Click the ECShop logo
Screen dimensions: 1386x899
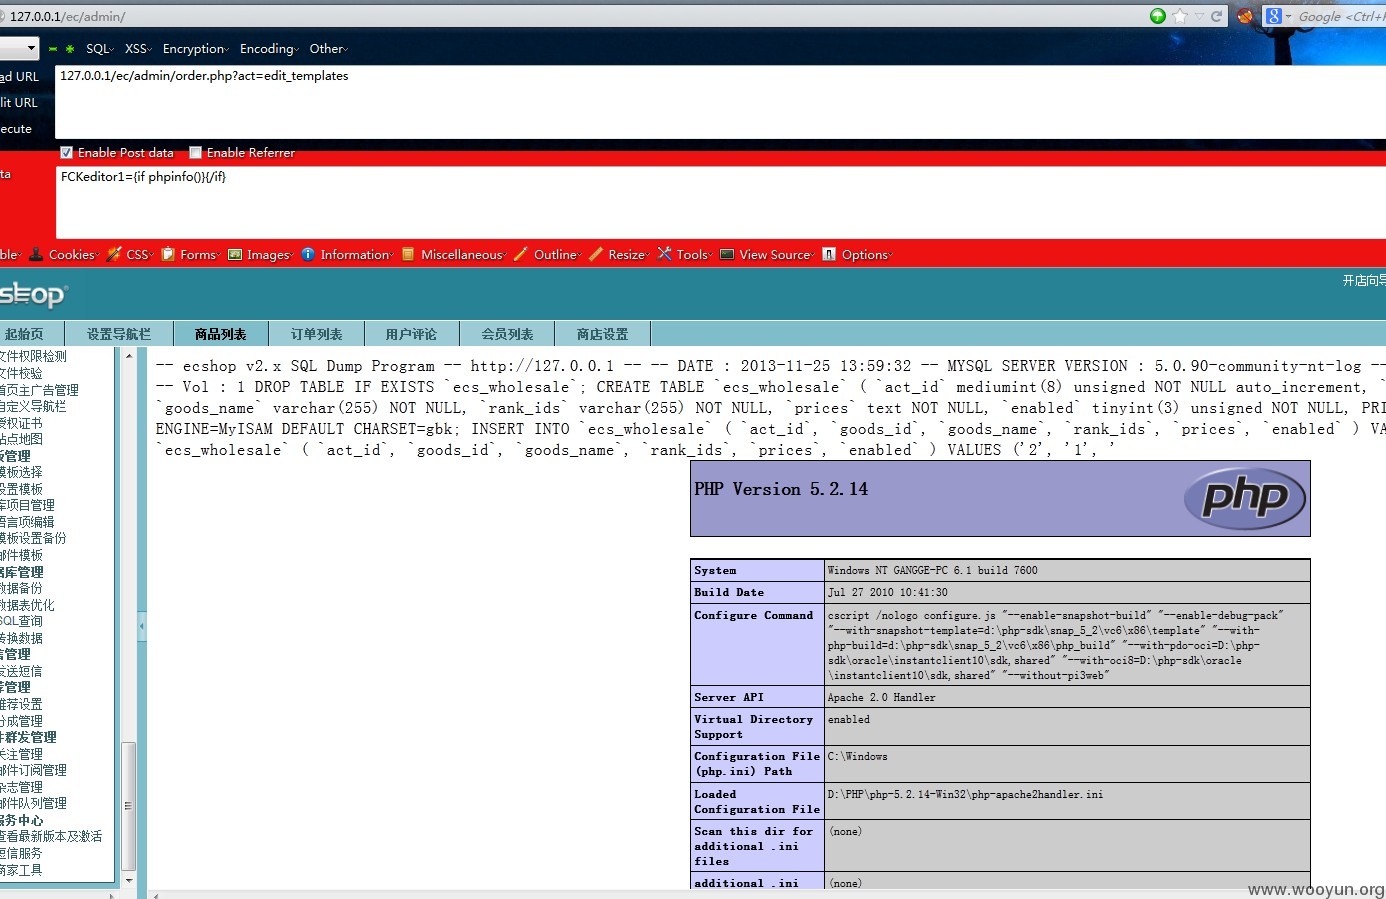33,294
